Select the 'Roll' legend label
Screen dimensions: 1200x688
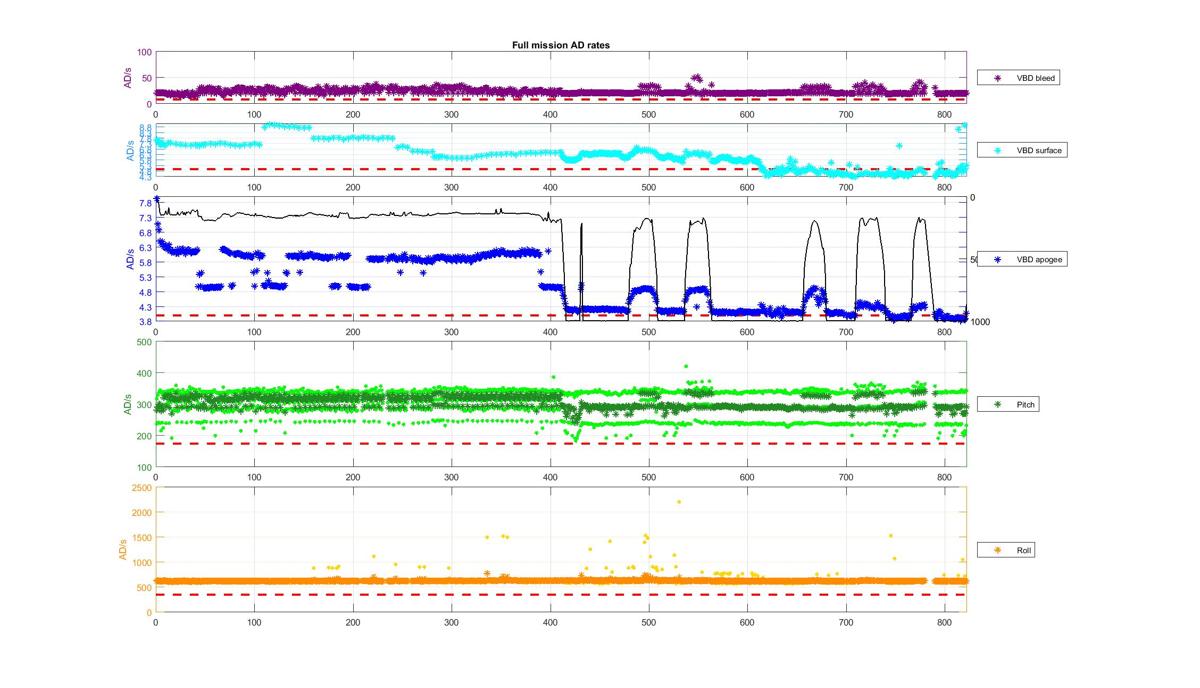(1024, 550)
